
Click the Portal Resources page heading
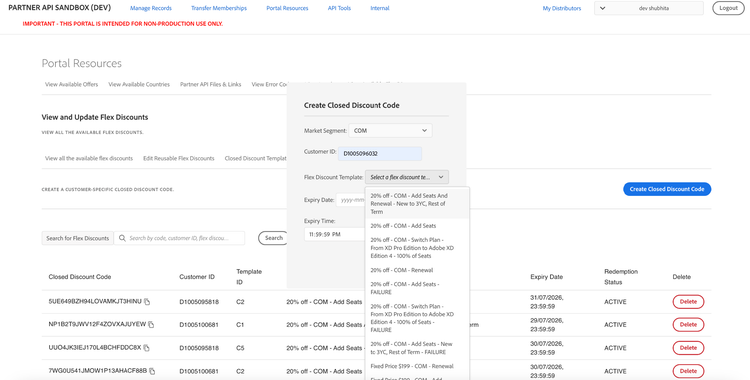pyautogui.click(x=82, y=63)
